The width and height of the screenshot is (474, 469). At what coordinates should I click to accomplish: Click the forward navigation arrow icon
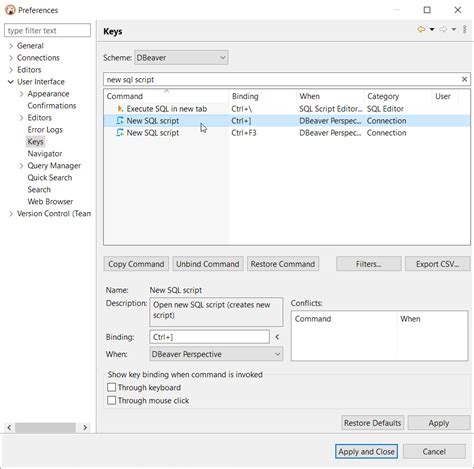click(443, 29)
